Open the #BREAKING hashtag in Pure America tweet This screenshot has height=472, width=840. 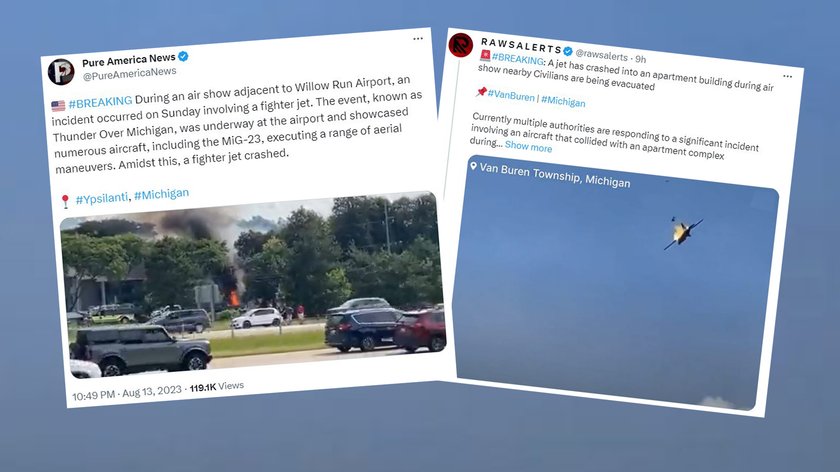(x=100, y=102)
